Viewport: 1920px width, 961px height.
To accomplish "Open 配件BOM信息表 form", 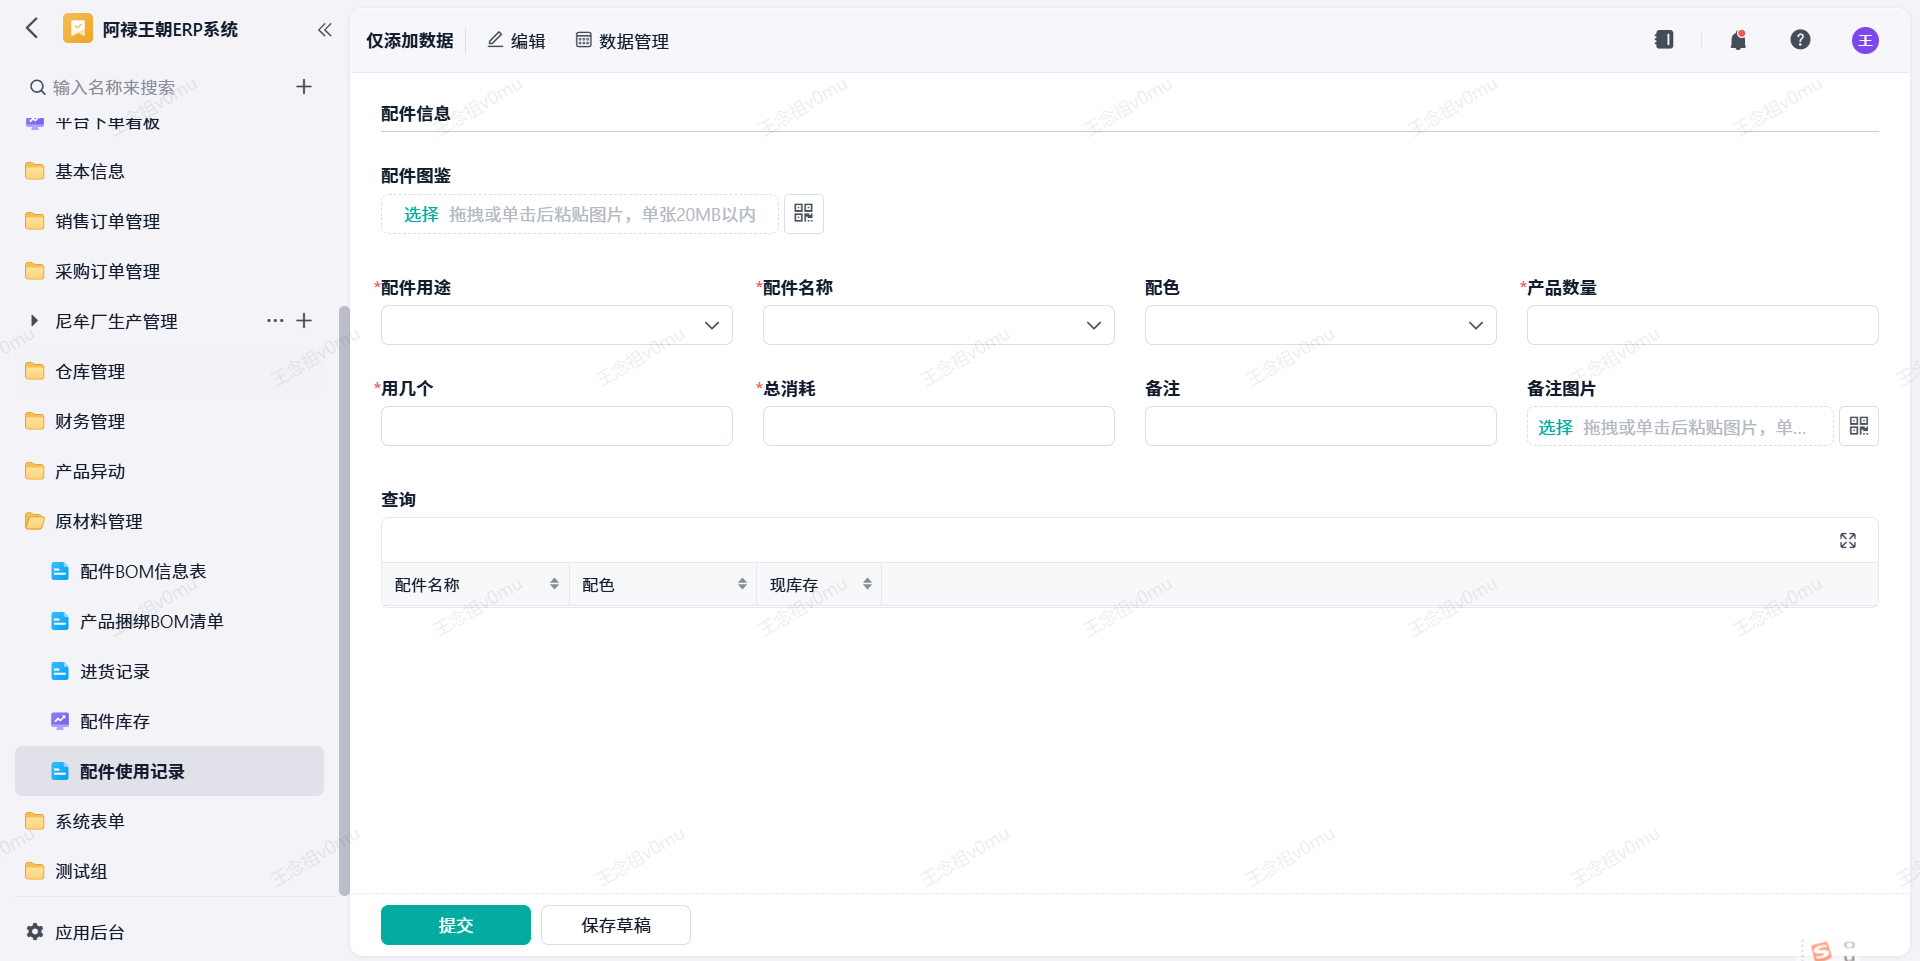I will 170,571.
